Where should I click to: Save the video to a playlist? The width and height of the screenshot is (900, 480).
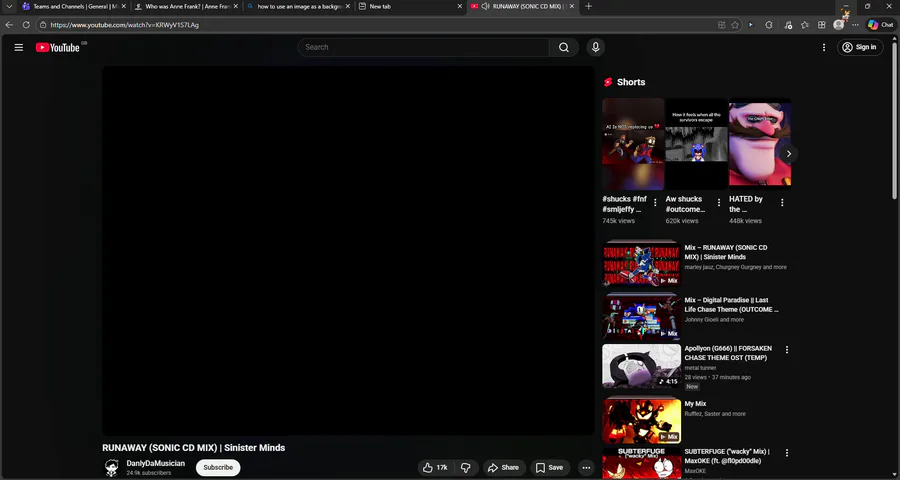(549, 467)
